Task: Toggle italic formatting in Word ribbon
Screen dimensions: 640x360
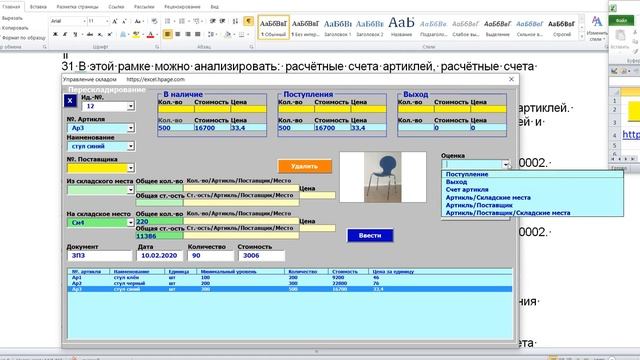Action: point(65,35)
